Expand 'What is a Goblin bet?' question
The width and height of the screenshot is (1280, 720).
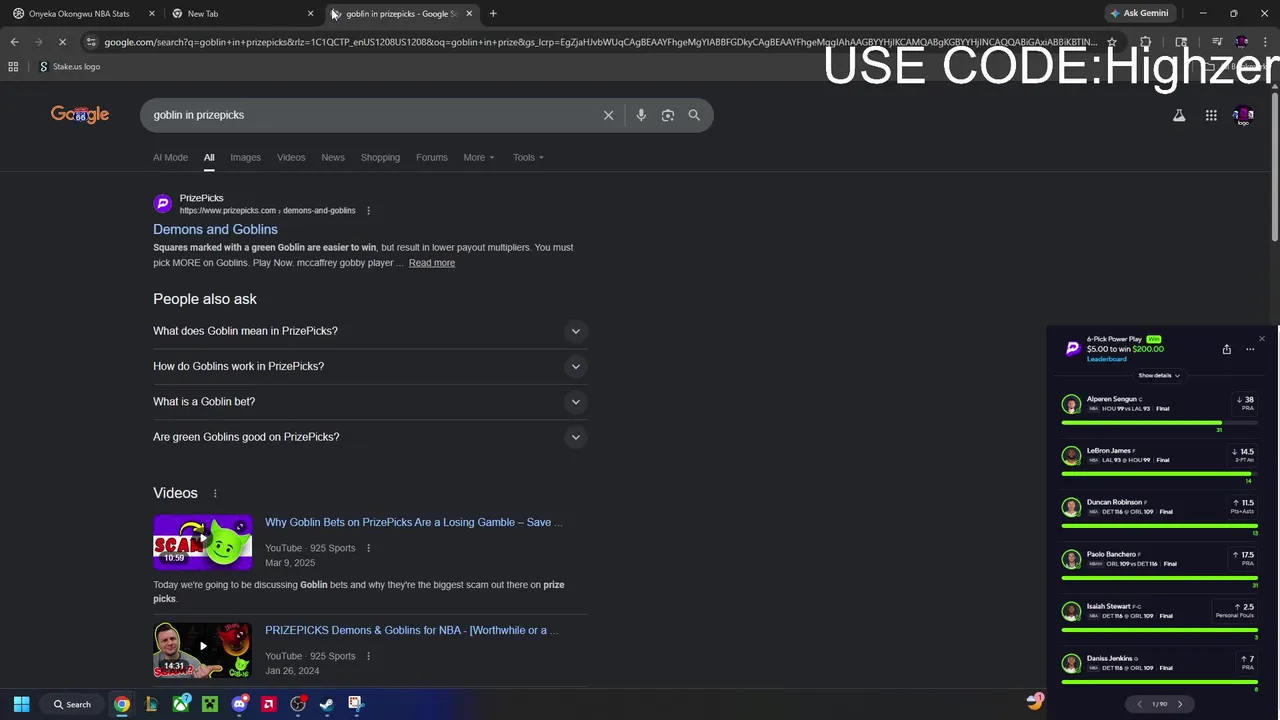370,401
